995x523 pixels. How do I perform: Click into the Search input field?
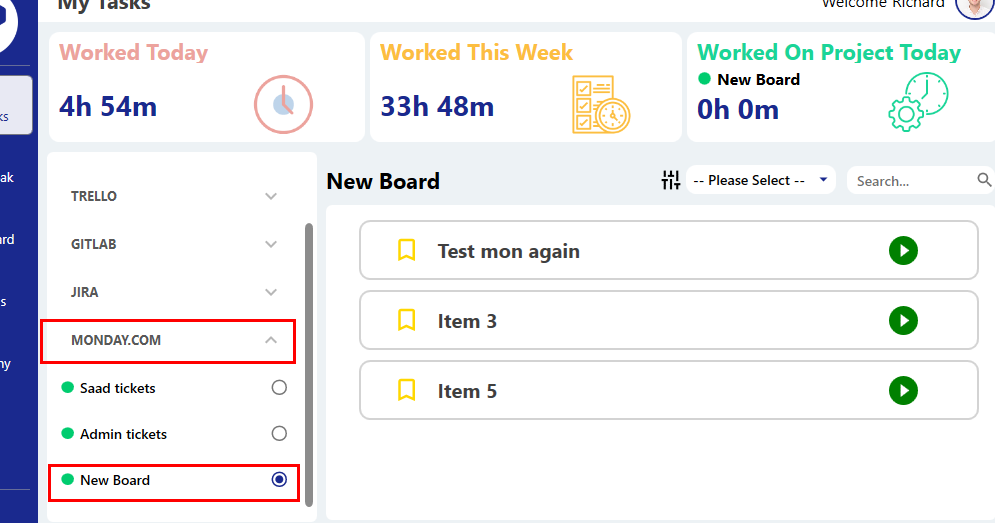(911, 181)
